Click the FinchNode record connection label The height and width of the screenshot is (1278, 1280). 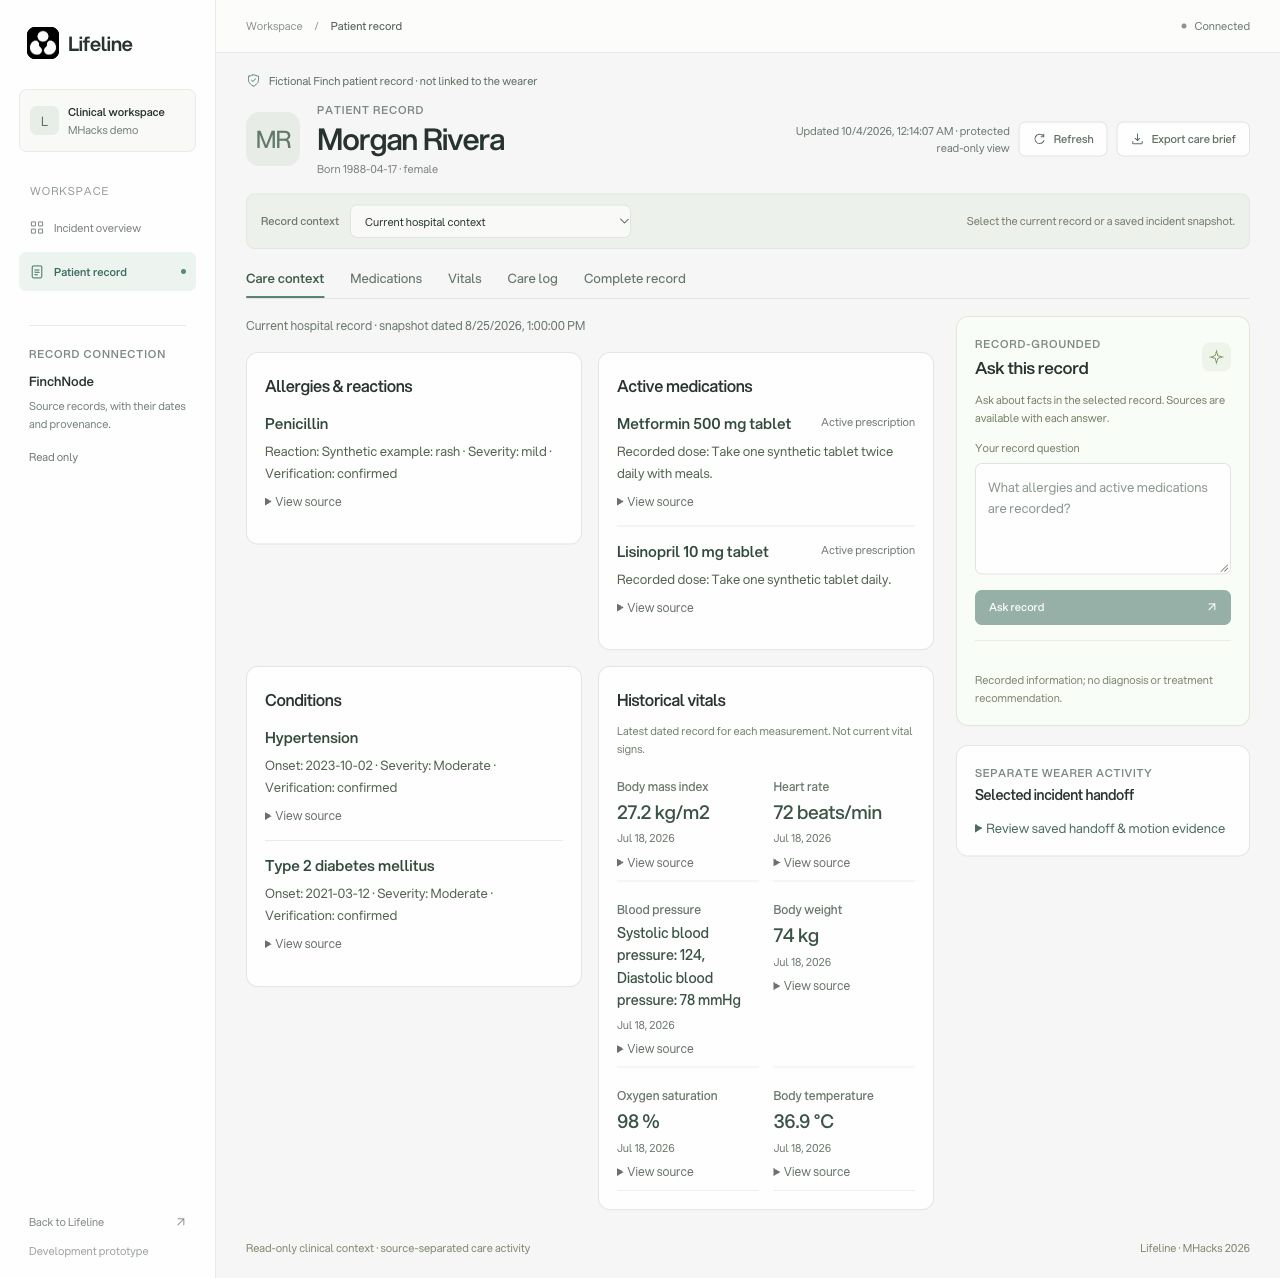coord(61,381)
